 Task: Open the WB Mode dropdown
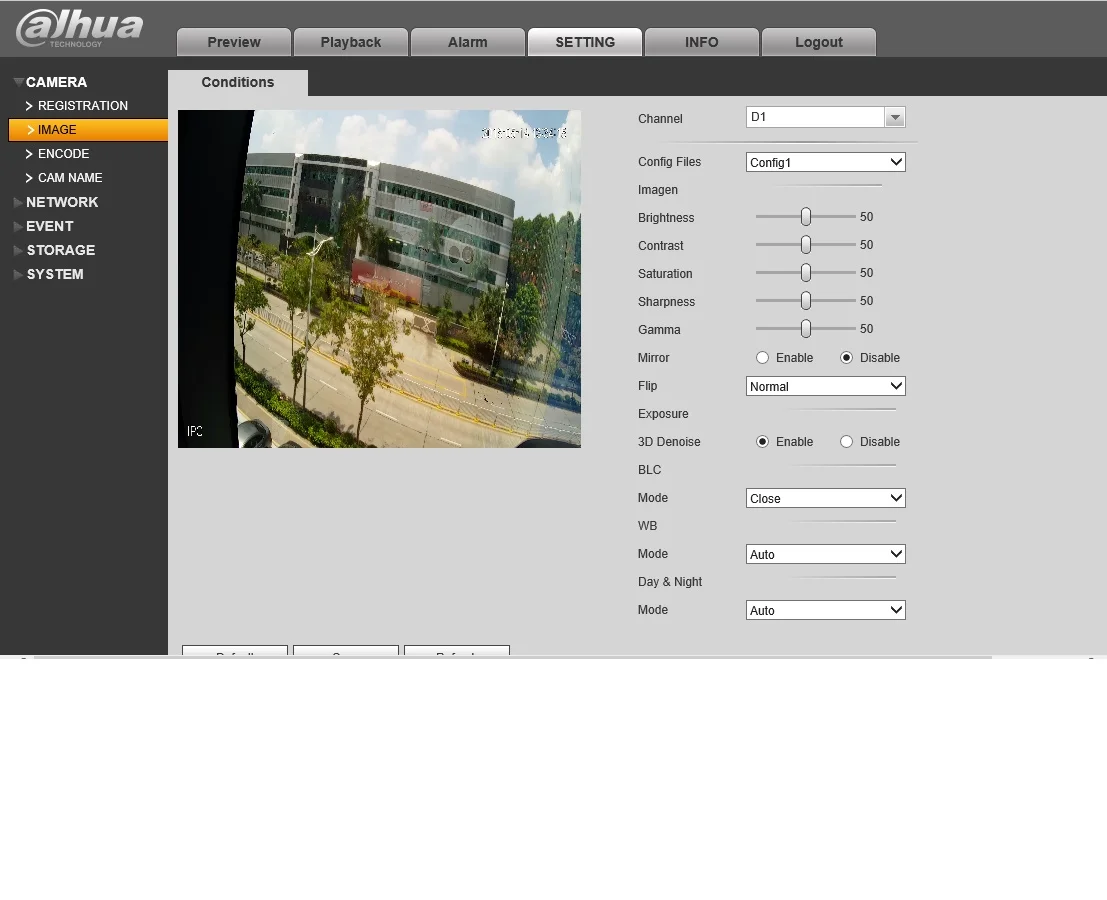point(825,554)
